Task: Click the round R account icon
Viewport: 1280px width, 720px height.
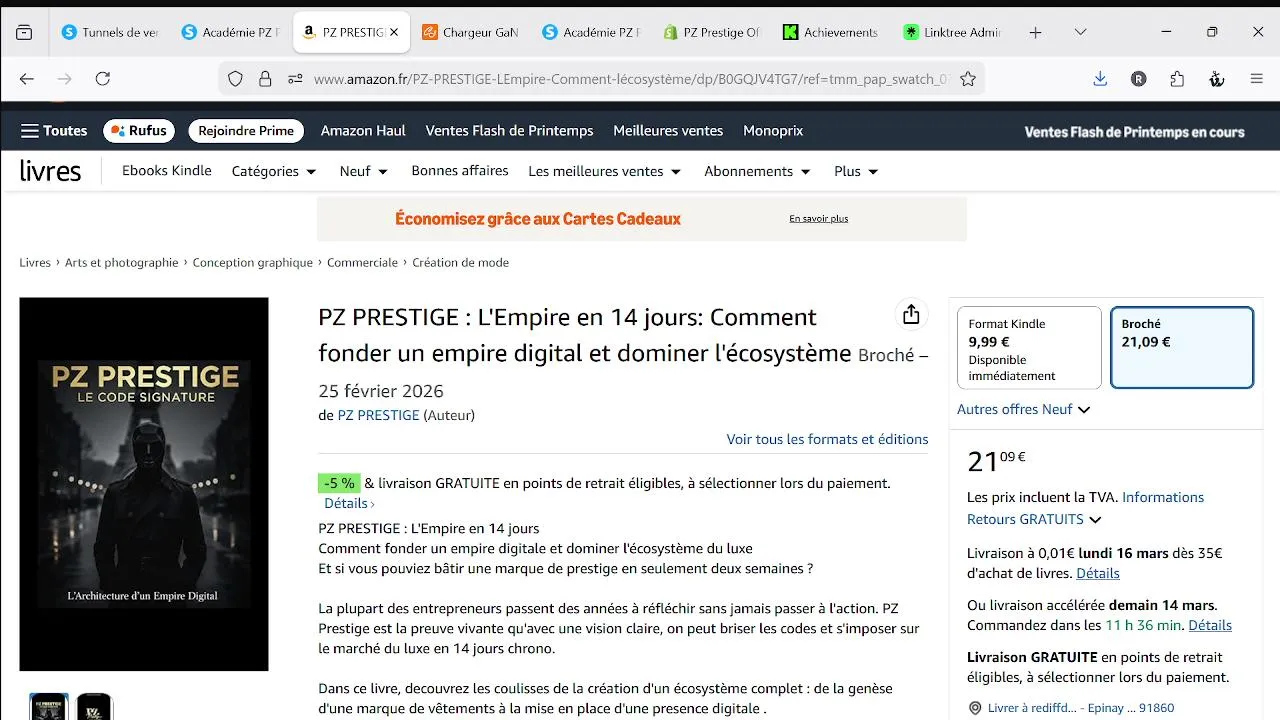Action: click(1139, 79)
